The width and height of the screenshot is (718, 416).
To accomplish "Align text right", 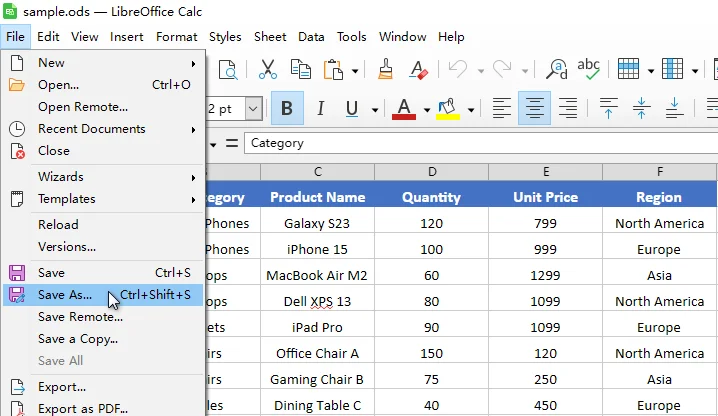I will [568, 109].
